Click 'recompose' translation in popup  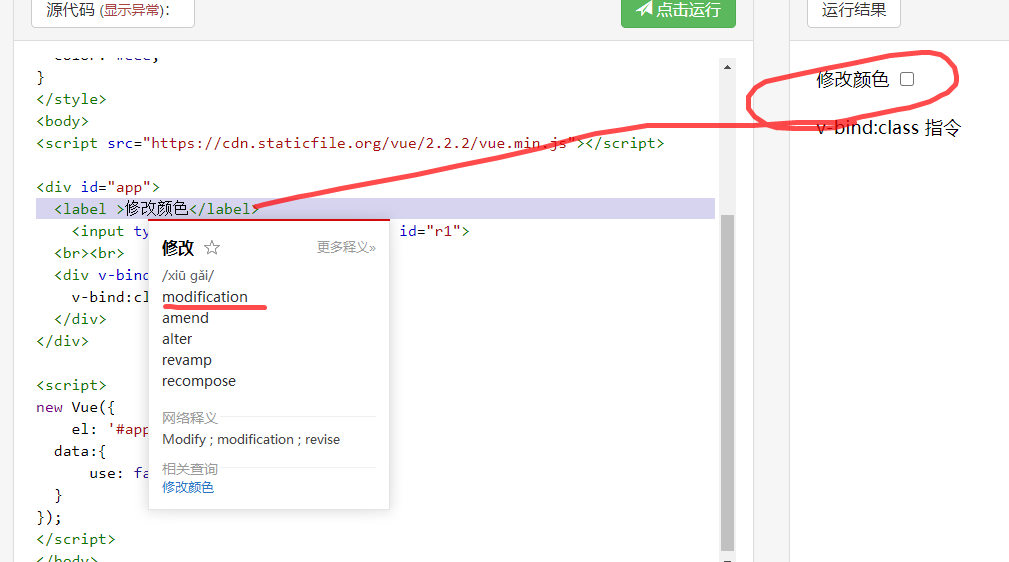tap(199, 381)
